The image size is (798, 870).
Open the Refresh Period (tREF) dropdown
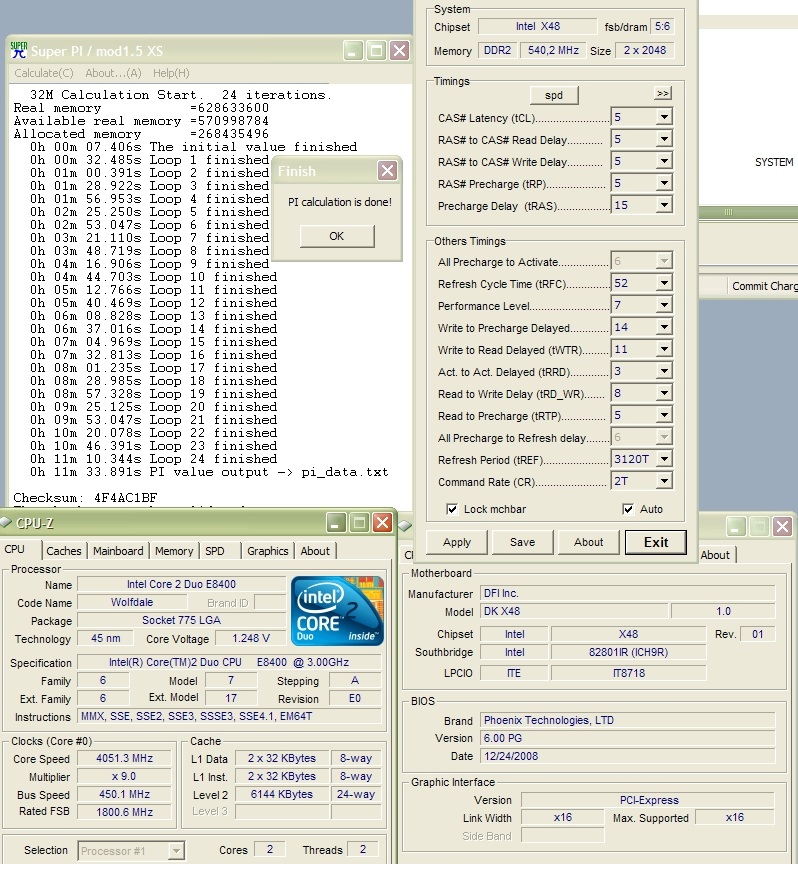[663, 460]
